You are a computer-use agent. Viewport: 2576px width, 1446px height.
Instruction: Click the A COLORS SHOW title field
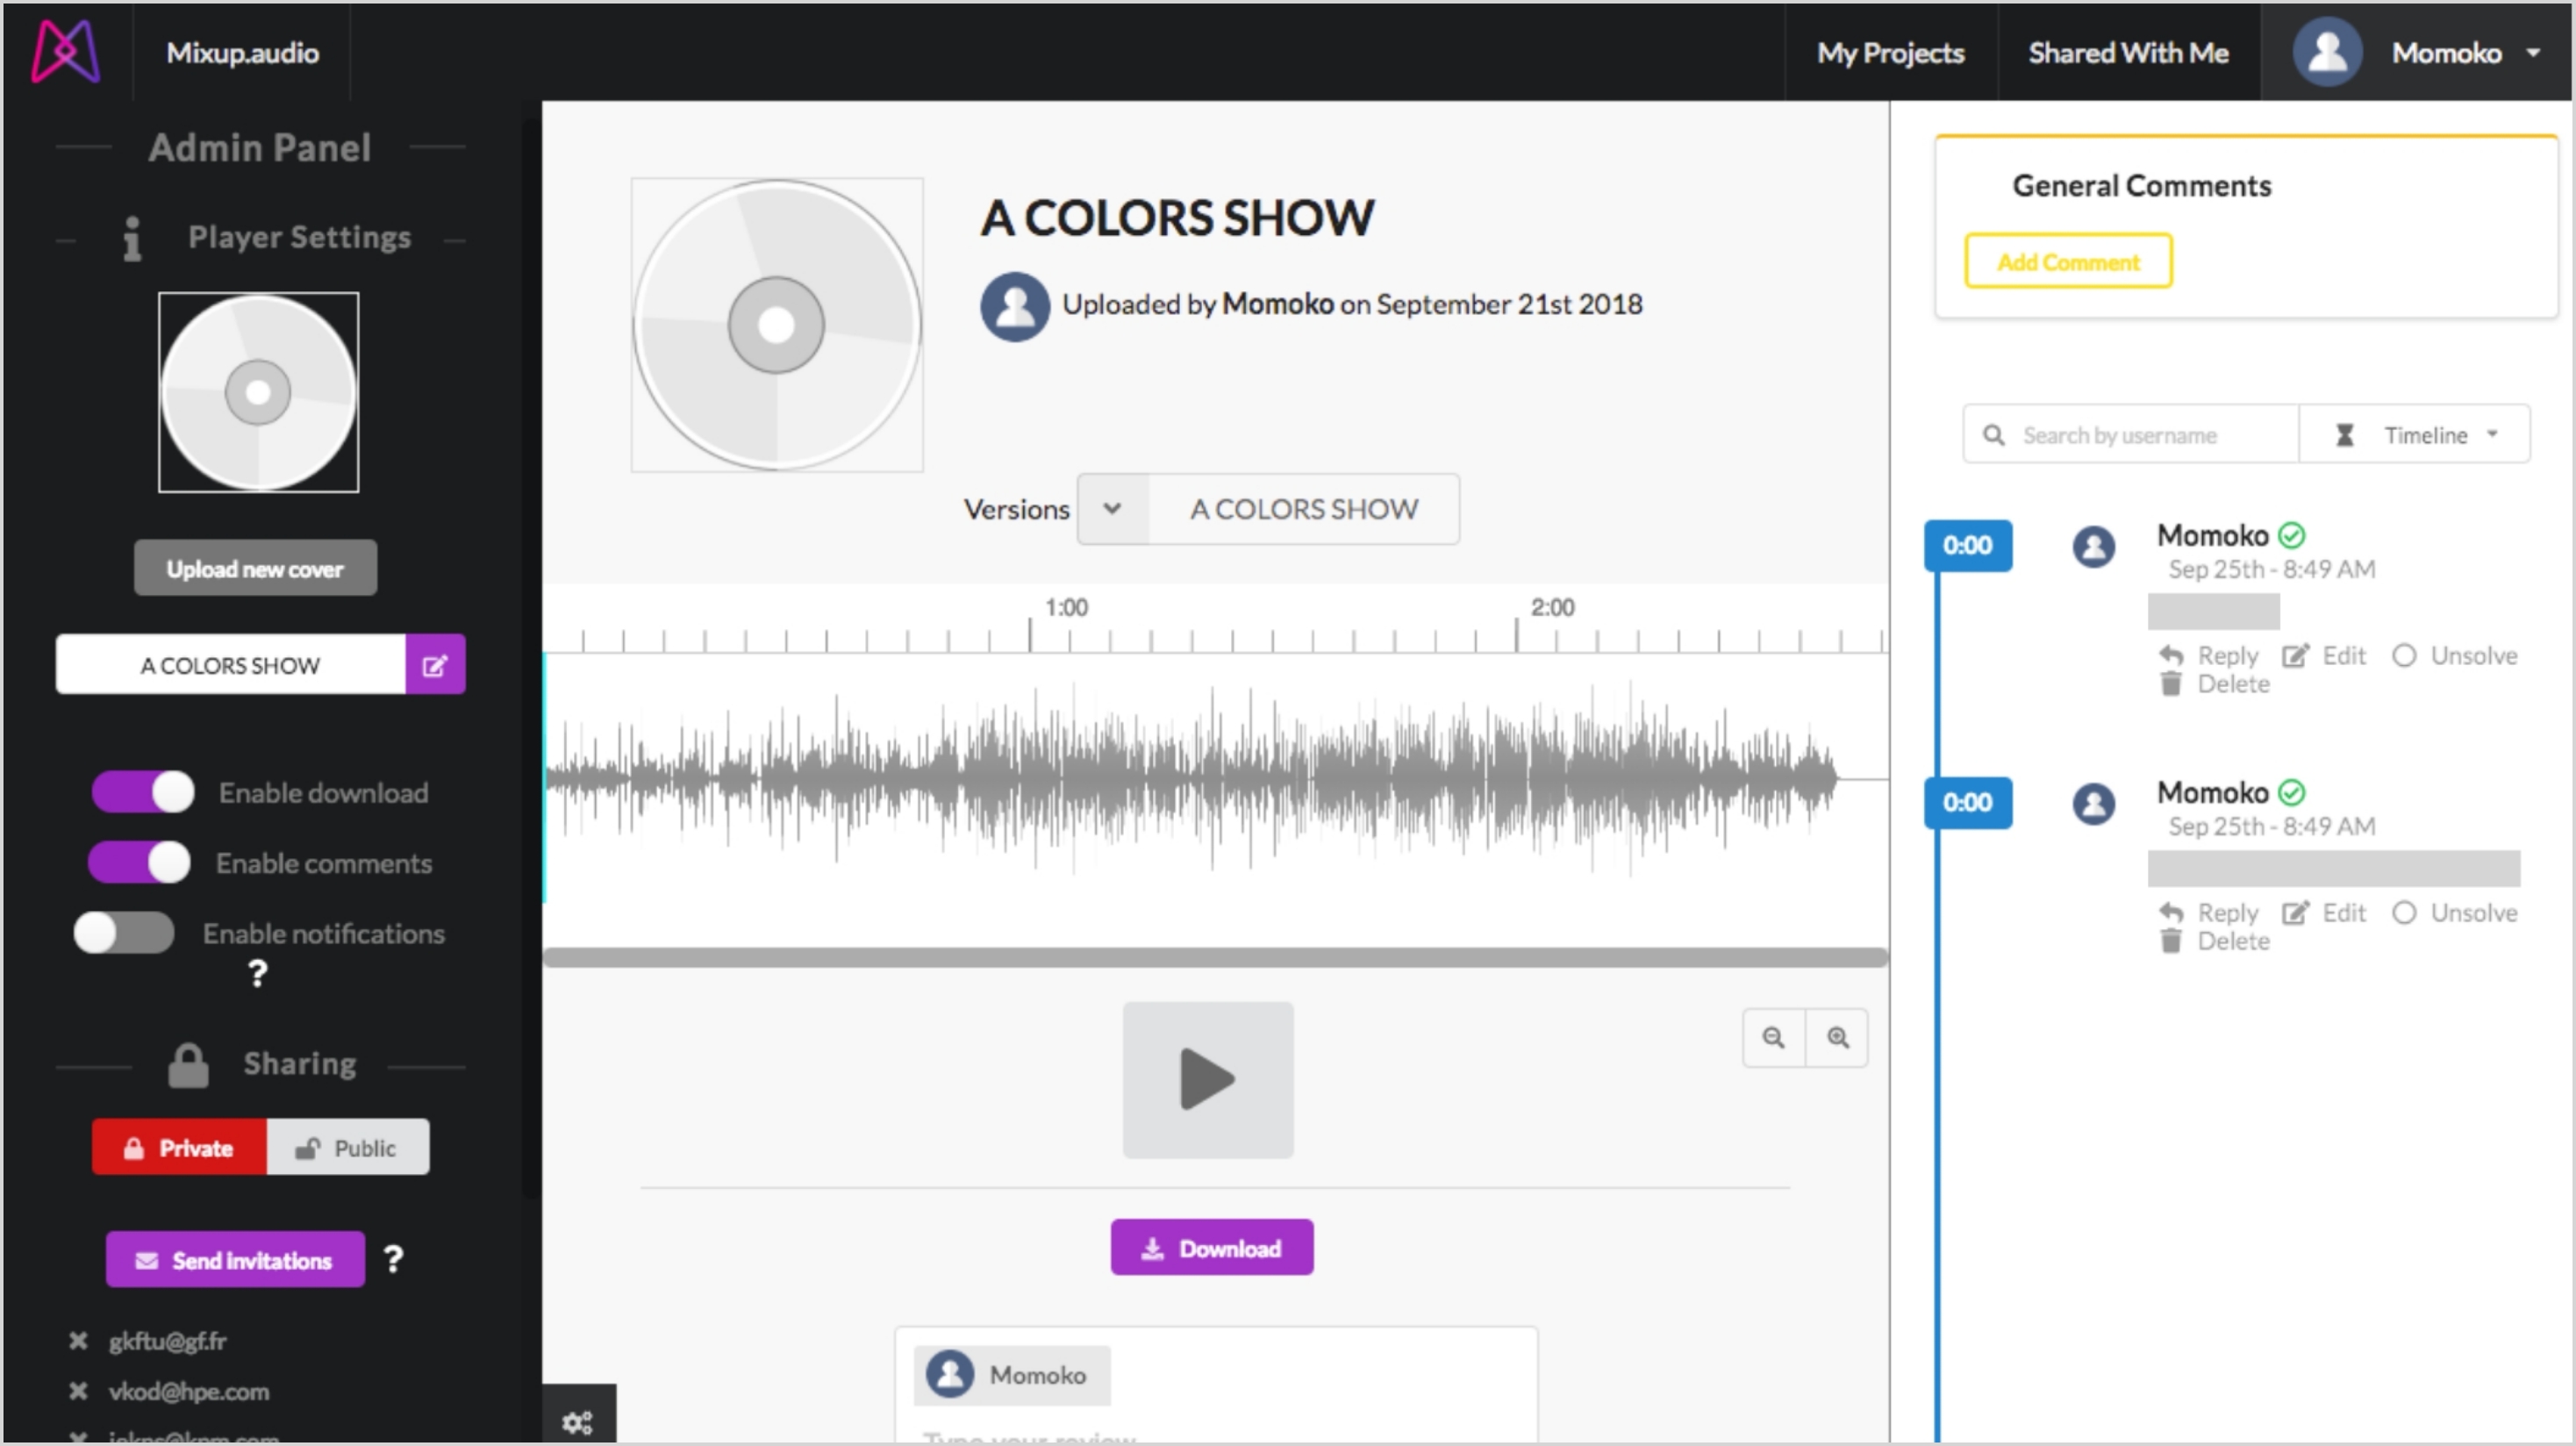click(x=230, y=664)
